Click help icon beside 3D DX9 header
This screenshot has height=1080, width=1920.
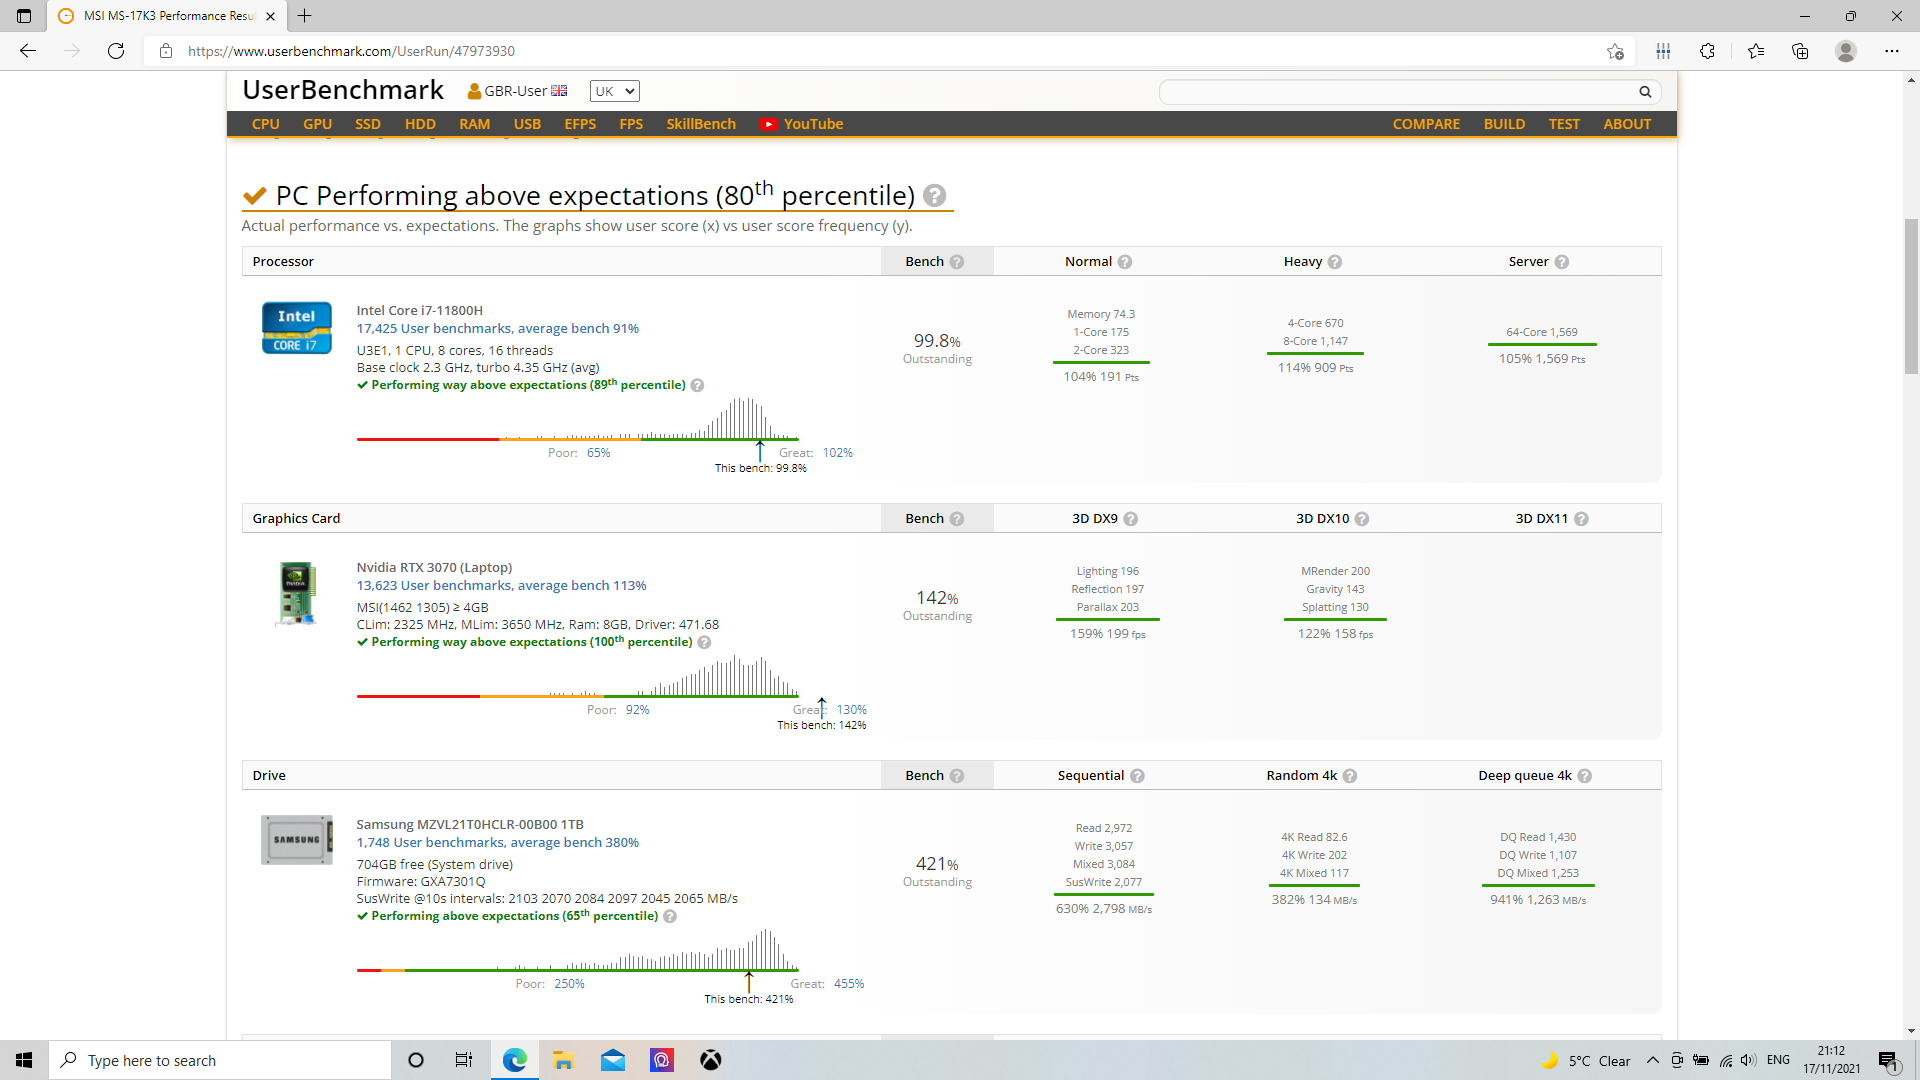tap(1131, 519)
